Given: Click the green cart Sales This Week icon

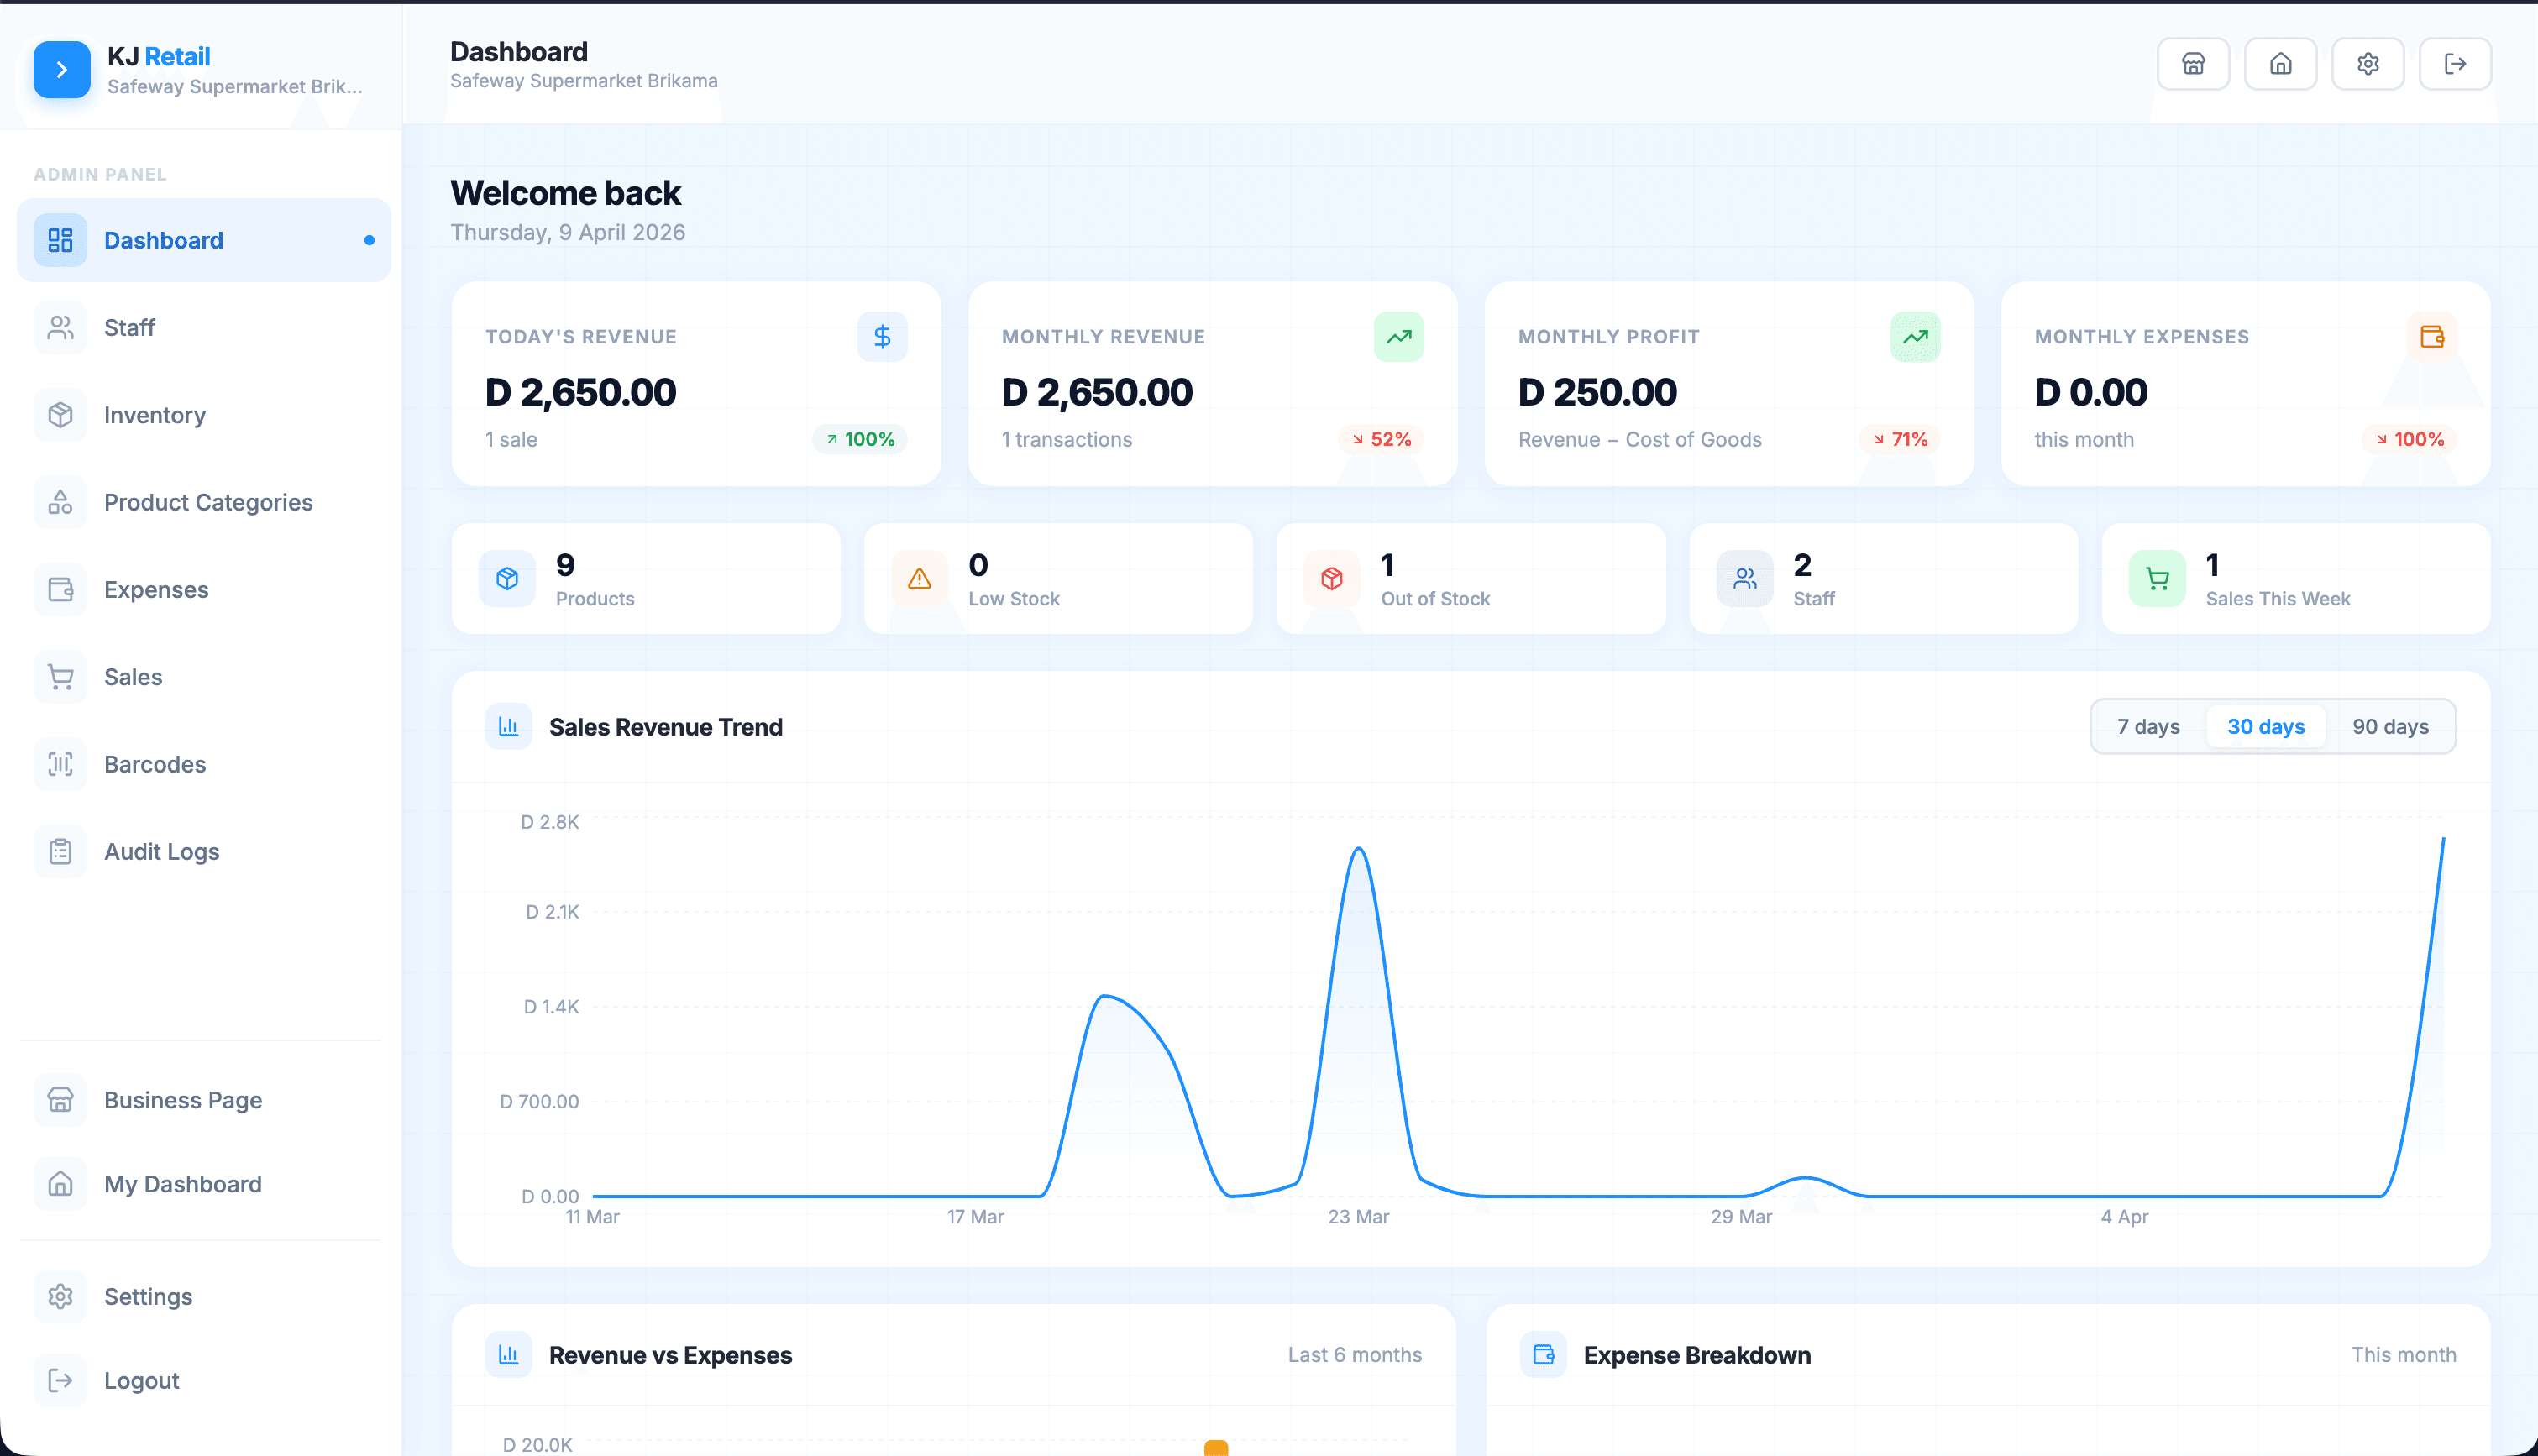Looking at the screenshot, I should tap(2156, 579).
